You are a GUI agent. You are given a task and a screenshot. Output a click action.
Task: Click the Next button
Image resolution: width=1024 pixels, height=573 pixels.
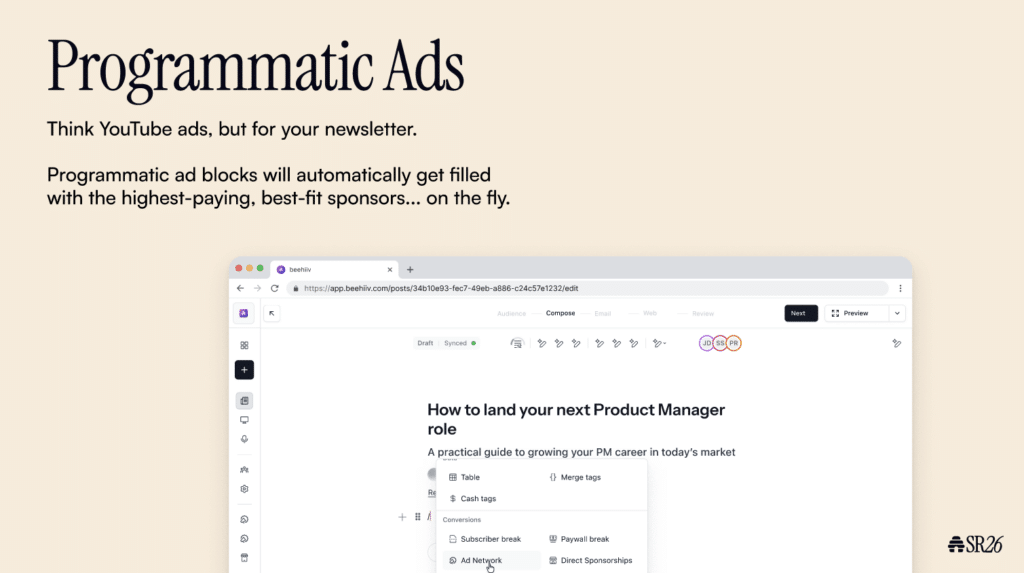(x=801, y=314)
